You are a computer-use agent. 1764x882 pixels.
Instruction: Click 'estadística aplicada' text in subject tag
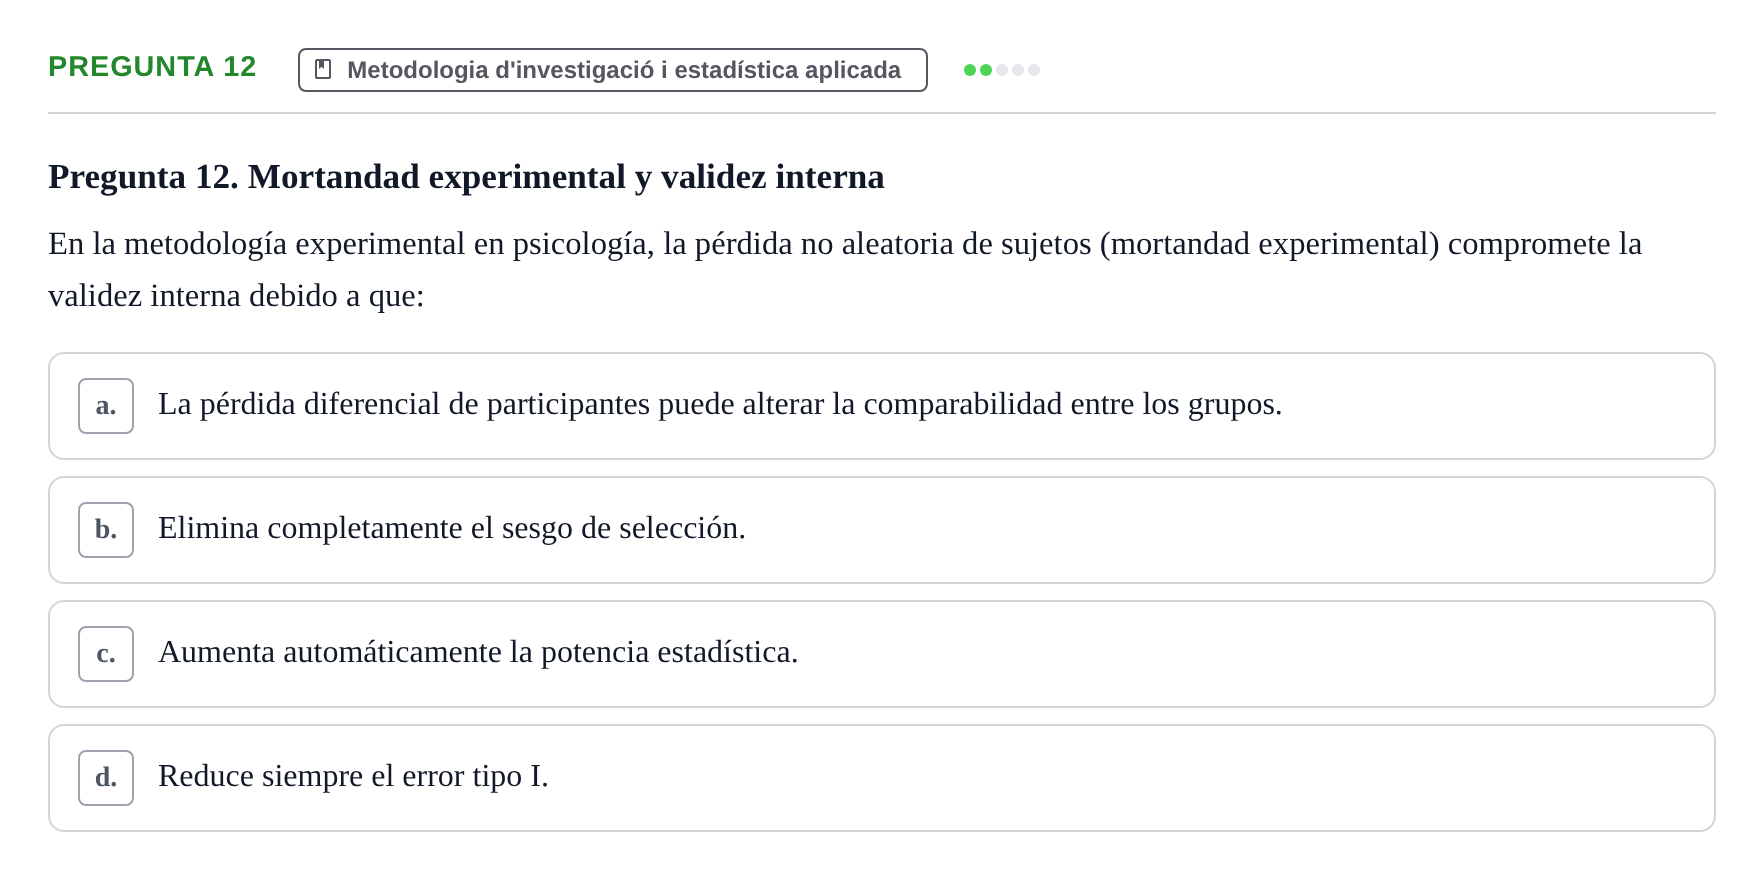(788, 70)
